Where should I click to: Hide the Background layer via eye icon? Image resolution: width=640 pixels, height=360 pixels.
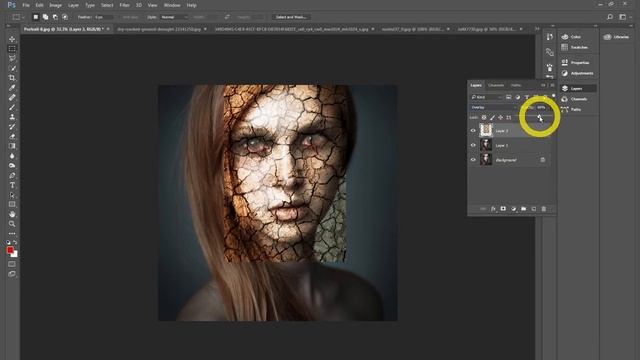coord(473,160)
